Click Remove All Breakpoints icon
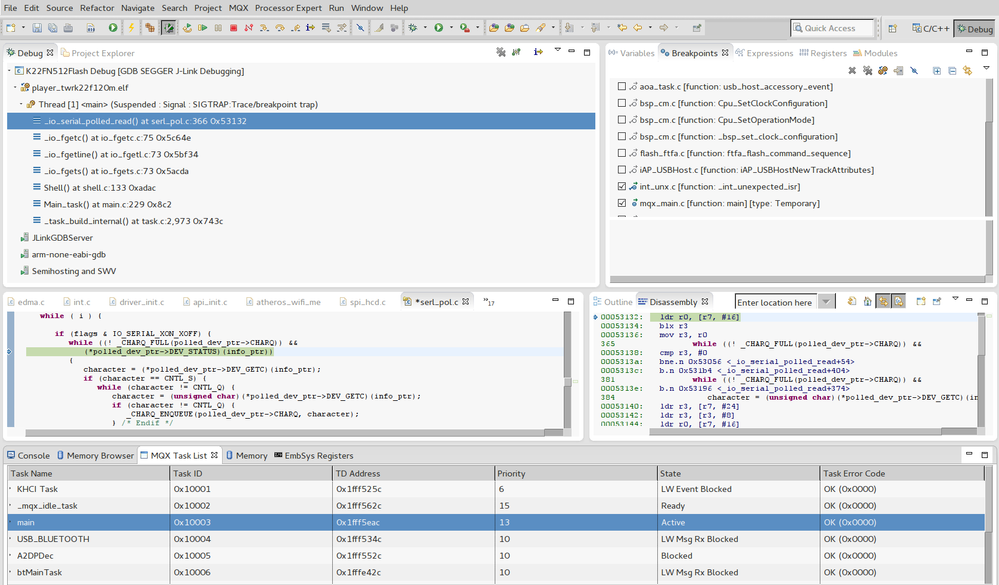Viewport: 999px width, 585px height. pos(868,71)
